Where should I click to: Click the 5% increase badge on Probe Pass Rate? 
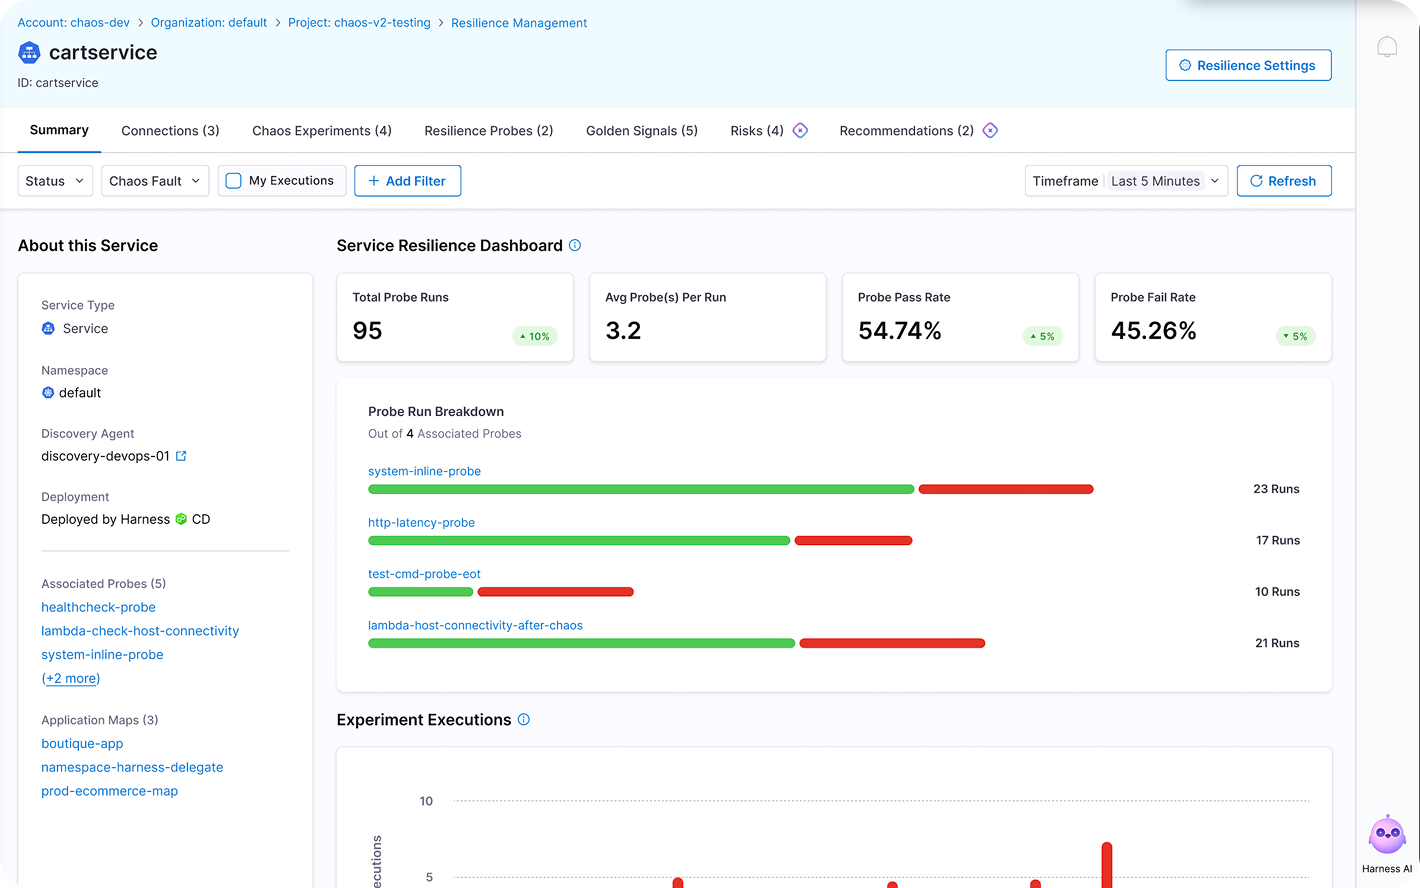pos(1042,336)
